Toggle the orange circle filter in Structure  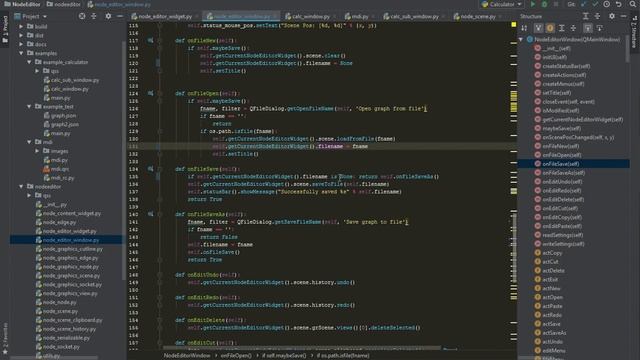point(550,28)
